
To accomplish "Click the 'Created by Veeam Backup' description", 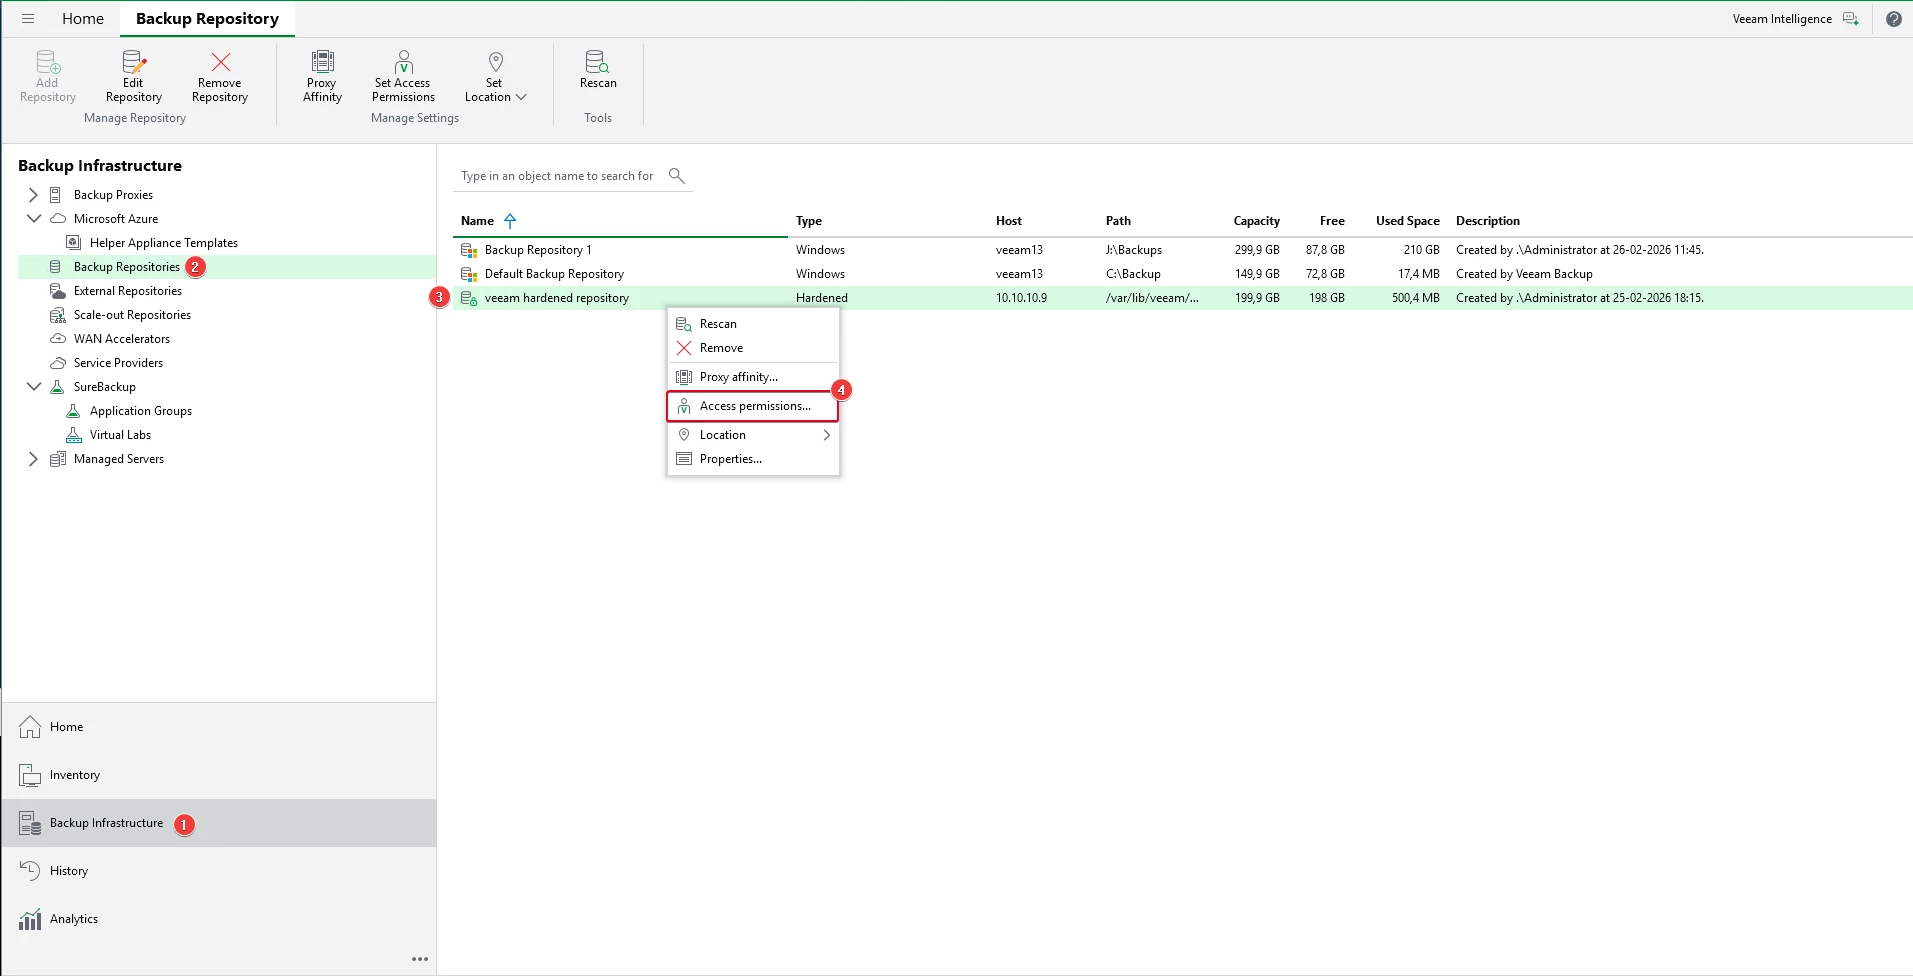I will [x=1524, y=274].
